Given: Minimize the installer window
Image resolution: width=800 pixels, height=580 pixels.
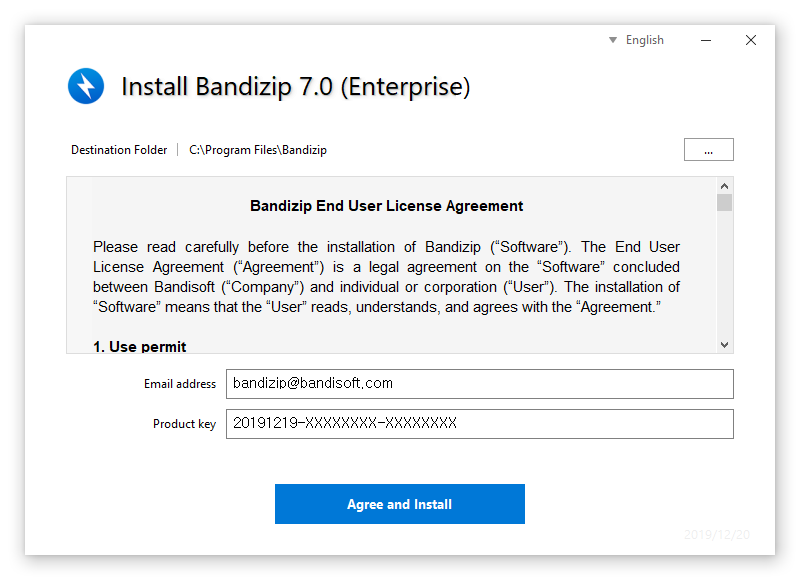Looking at the screenshot, I should point(707,40).
